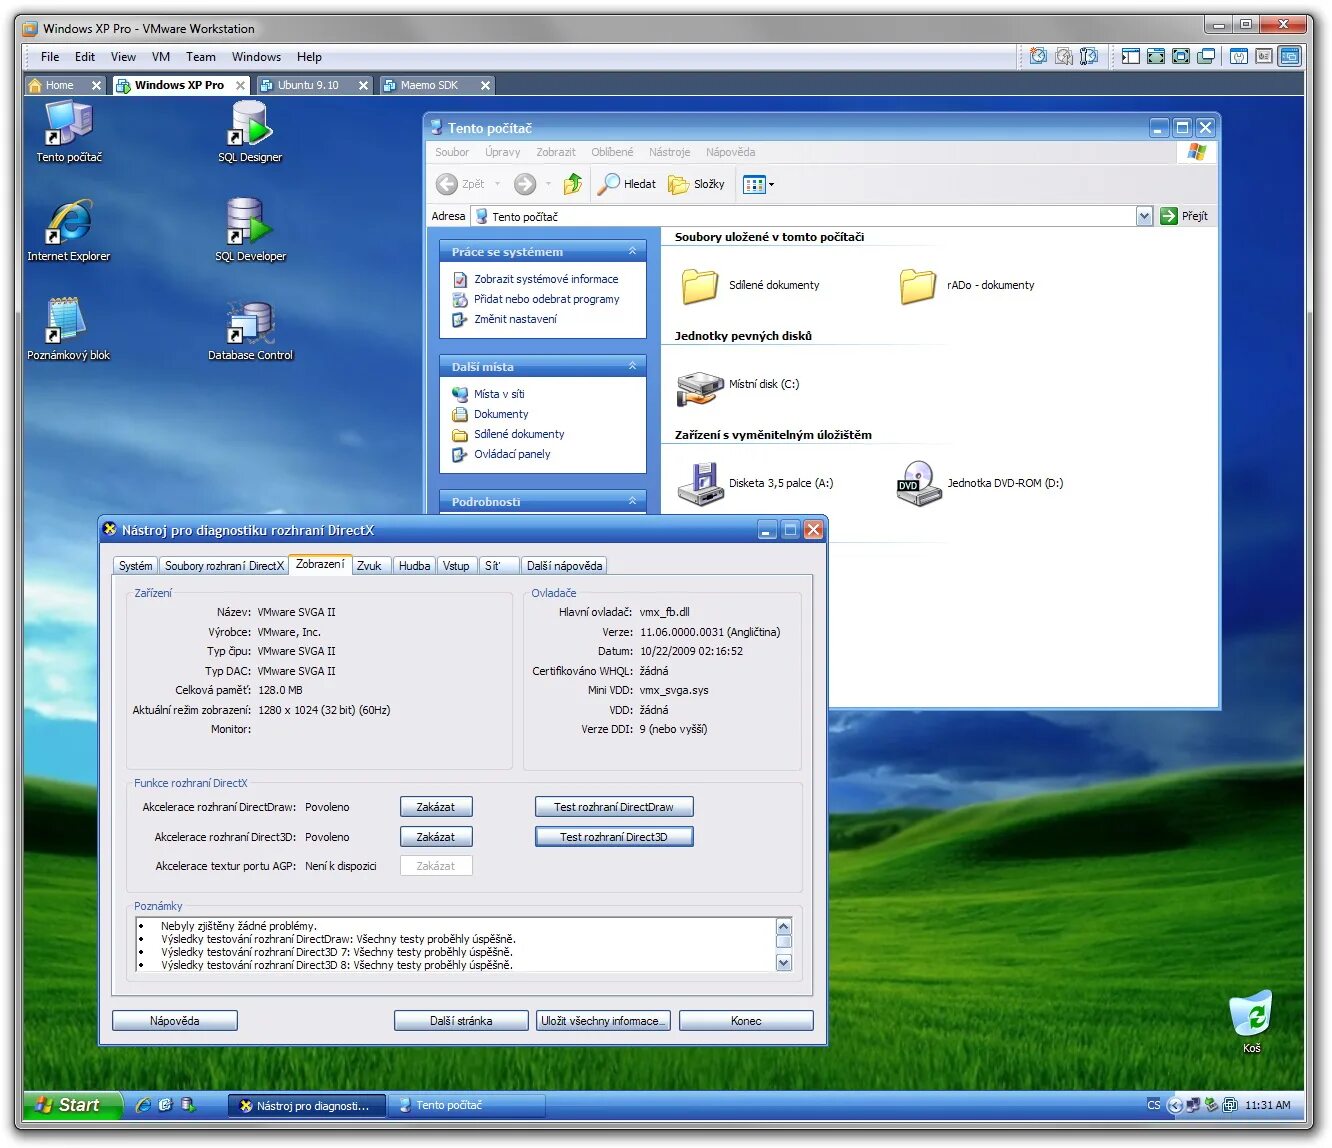The width and height of the screenshot is (1332, 1148).
Task: Click the Přejít go button
Action: click(x=1184, y=216)
